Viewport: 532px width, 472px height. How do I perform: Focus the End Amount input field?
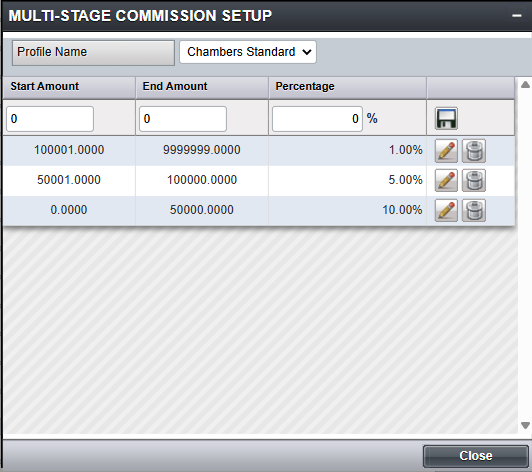183,119
